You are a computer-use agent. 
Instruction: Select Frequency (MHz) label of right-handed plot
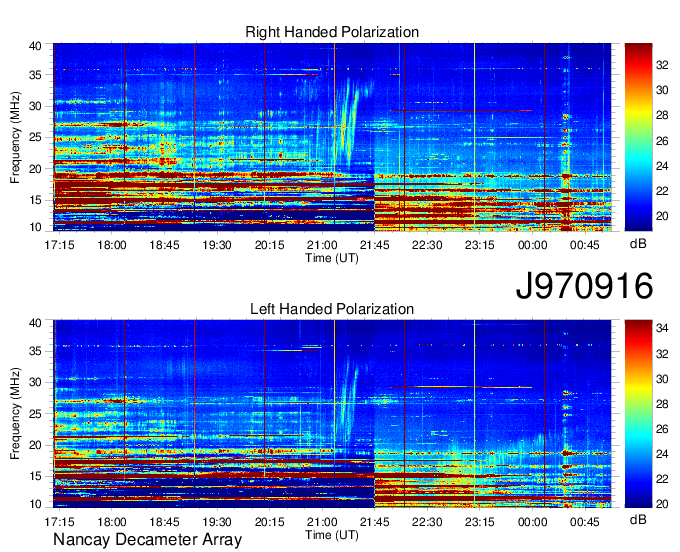coord(15,137)
